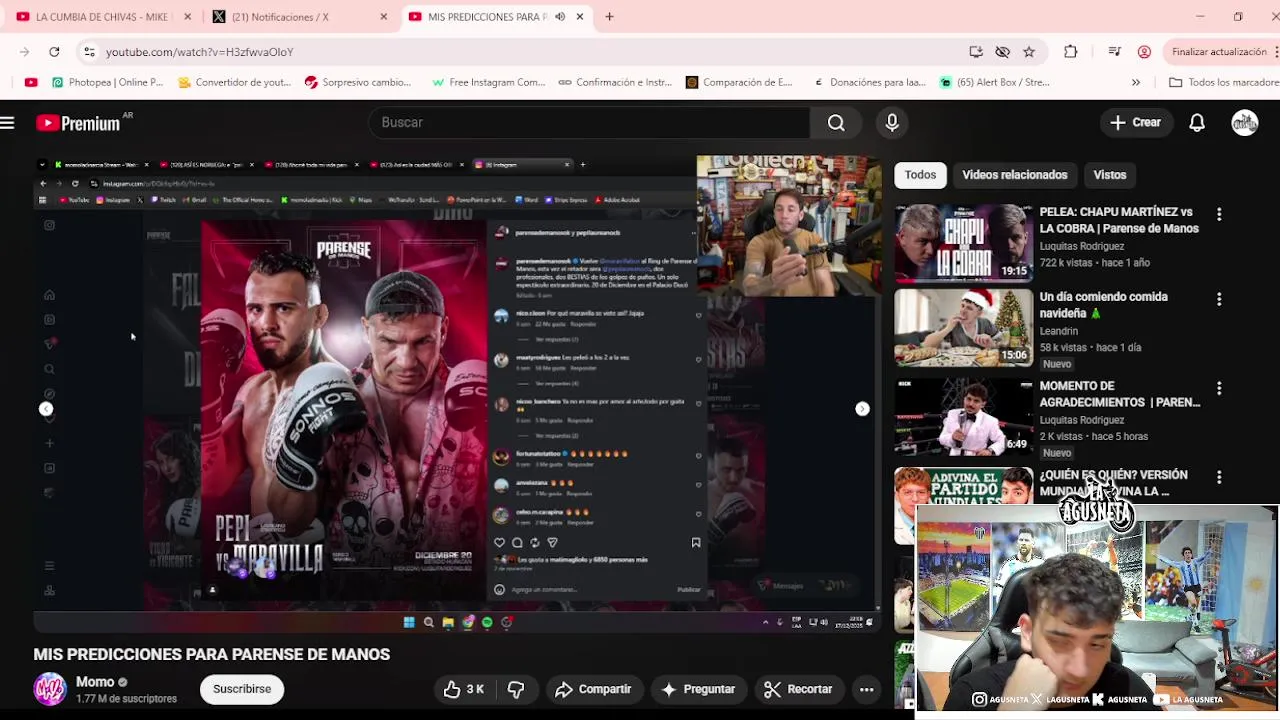
Task: Bookmark this page with the star
Action: 1028,52
